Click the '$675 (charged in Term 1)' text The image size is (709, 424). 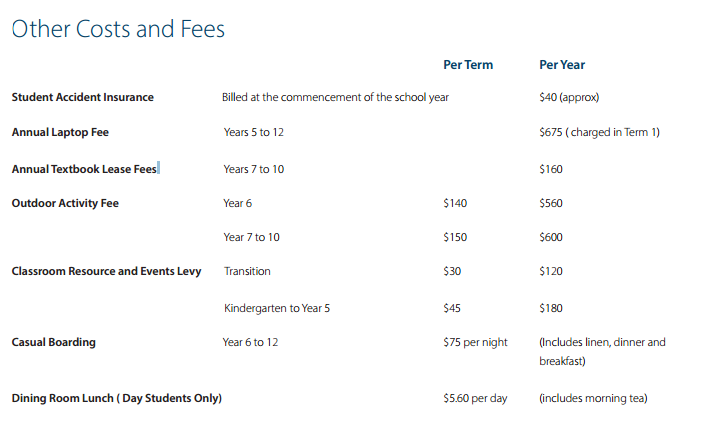(x=599, y=132)
